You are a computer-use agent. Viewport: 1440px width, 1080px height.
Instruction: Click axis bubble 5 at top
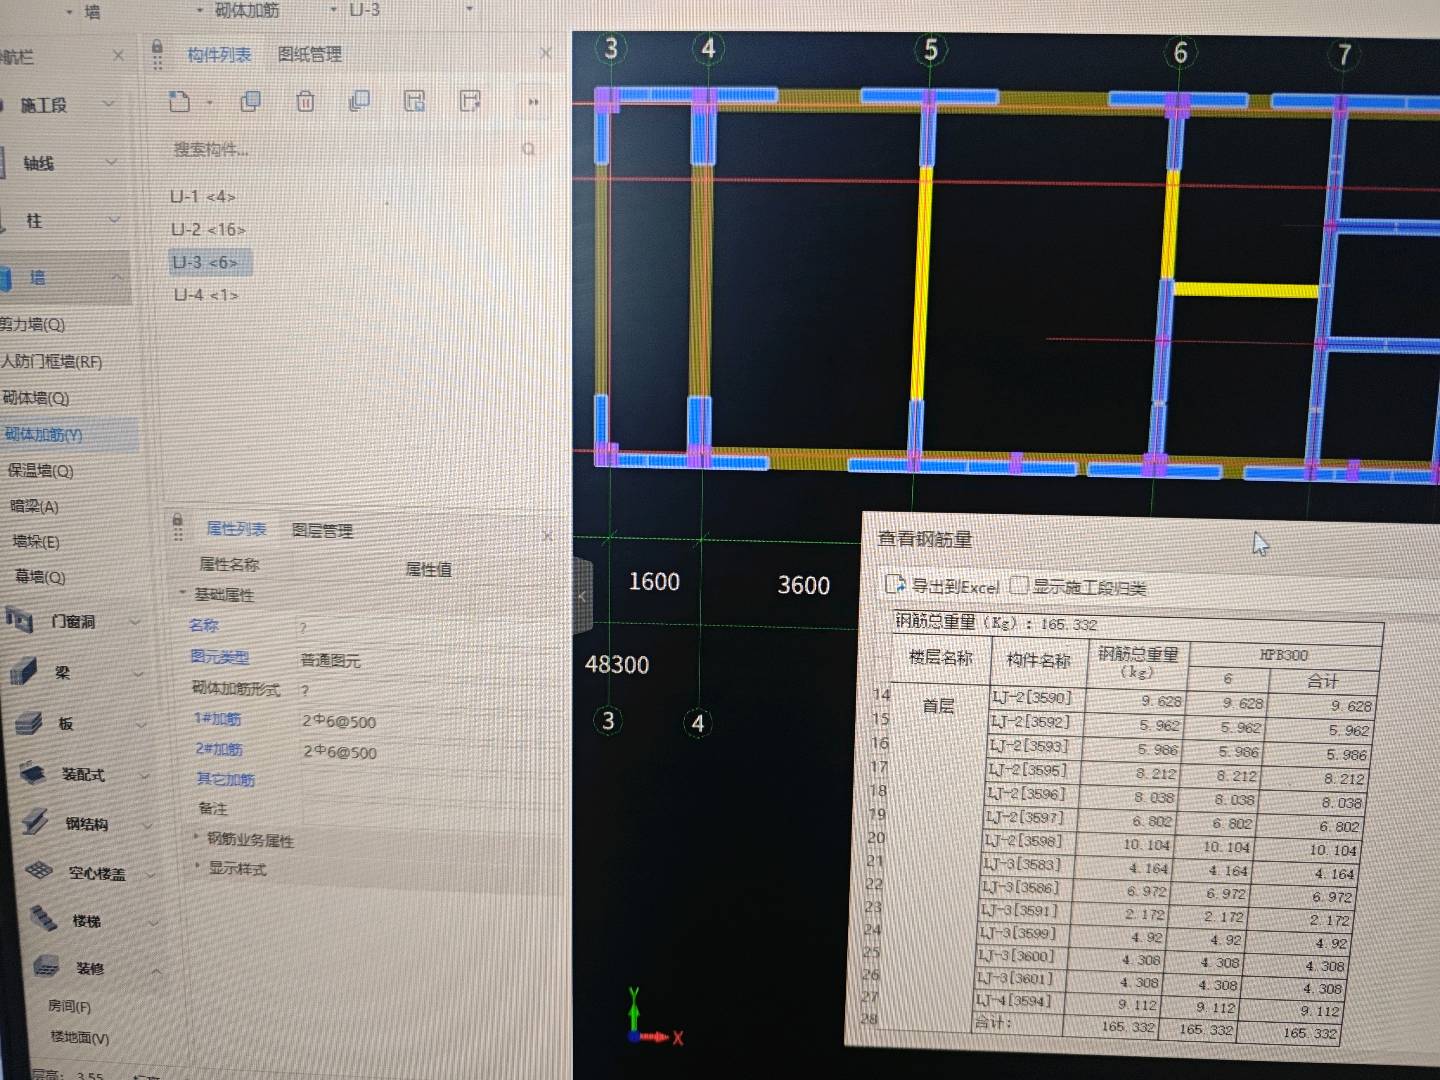pos(930,50)
